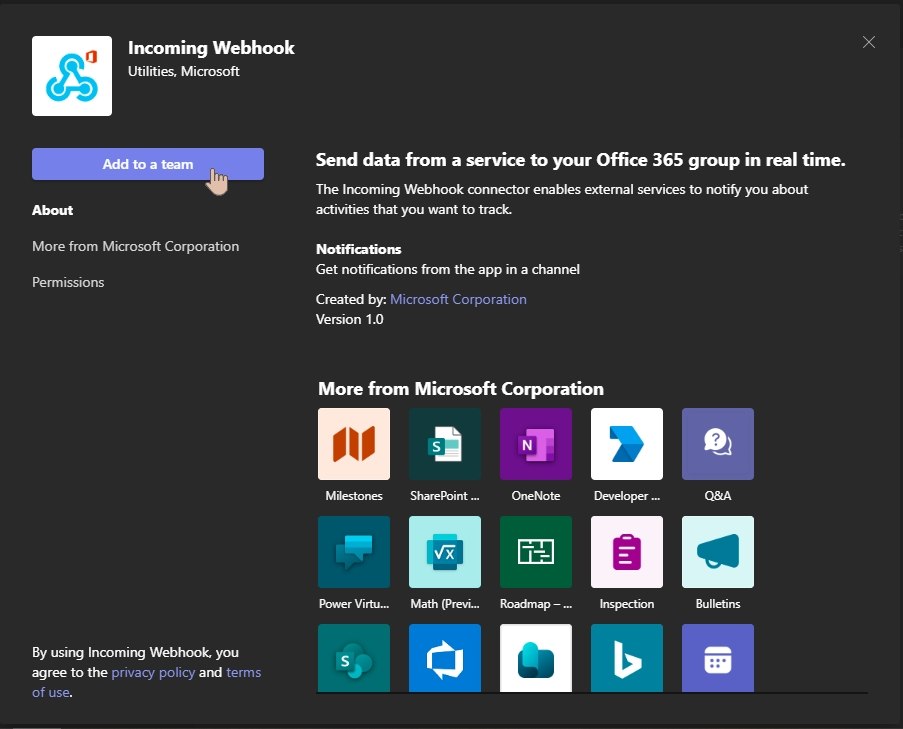Click the Bulletins label text

[718, 604]
